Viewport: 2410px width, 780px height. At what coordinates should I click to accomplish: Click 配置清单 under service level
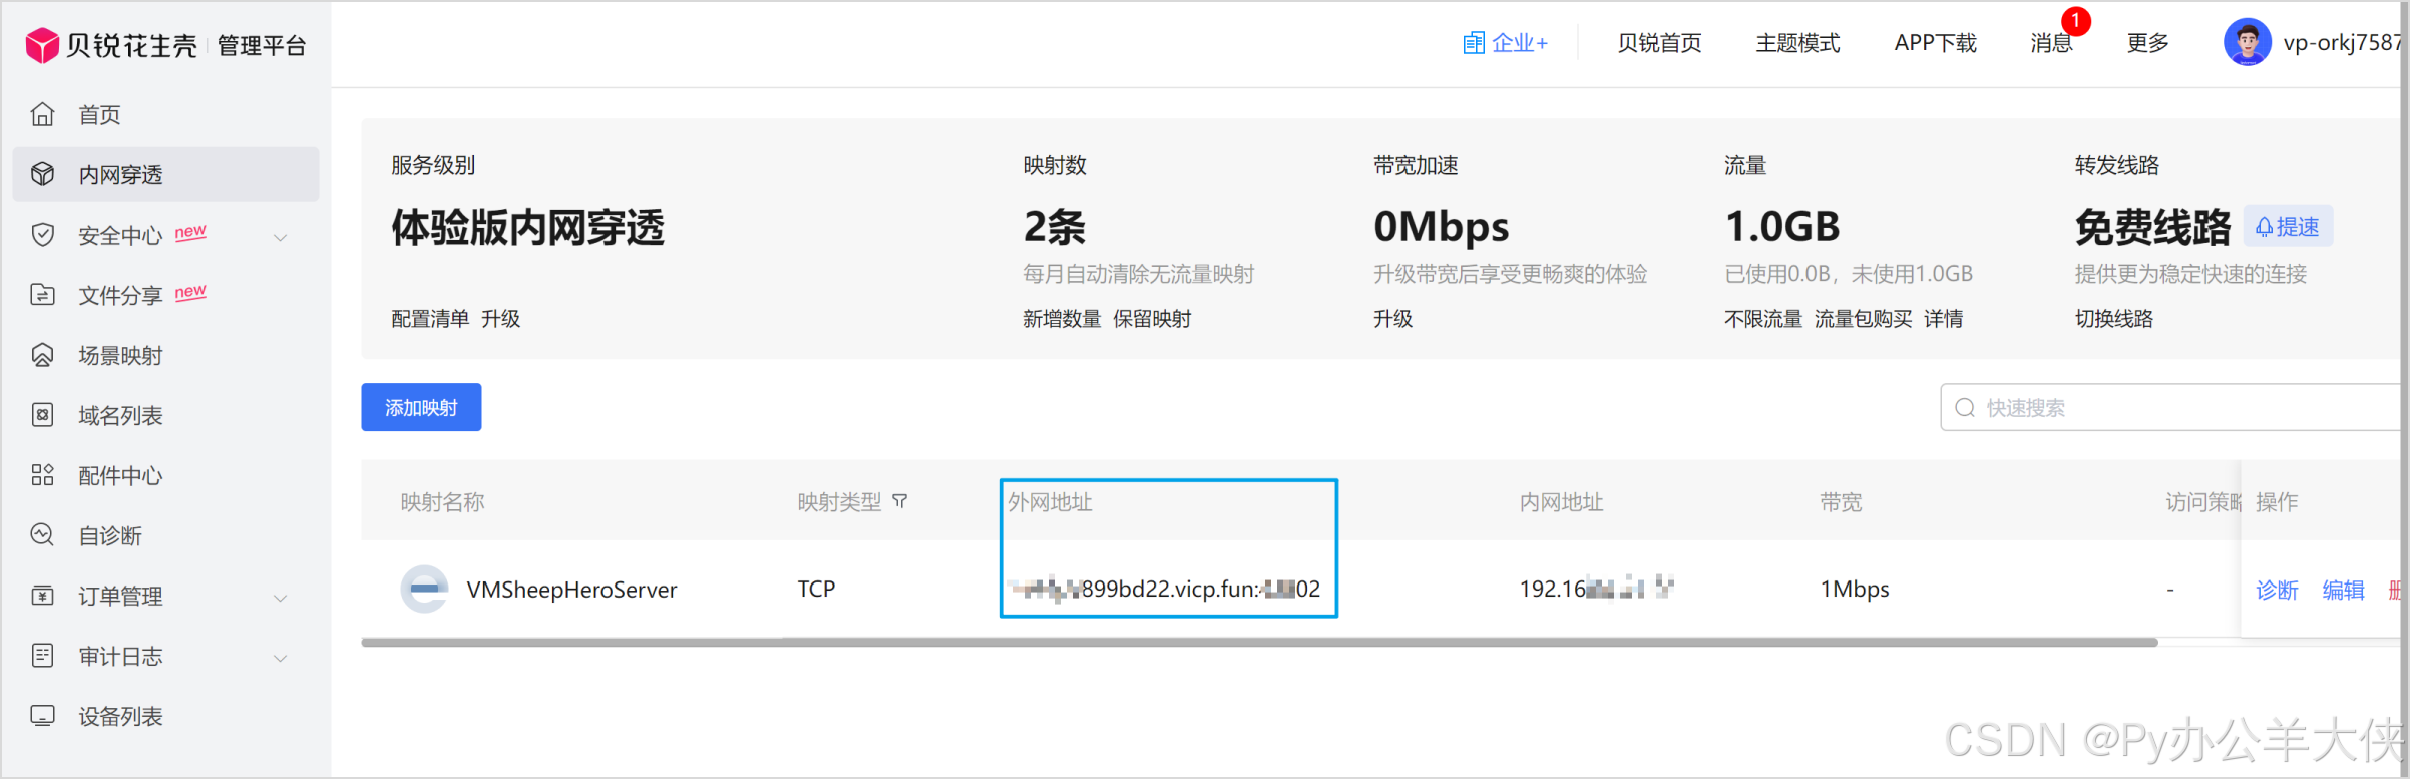(x=430, y=319)
